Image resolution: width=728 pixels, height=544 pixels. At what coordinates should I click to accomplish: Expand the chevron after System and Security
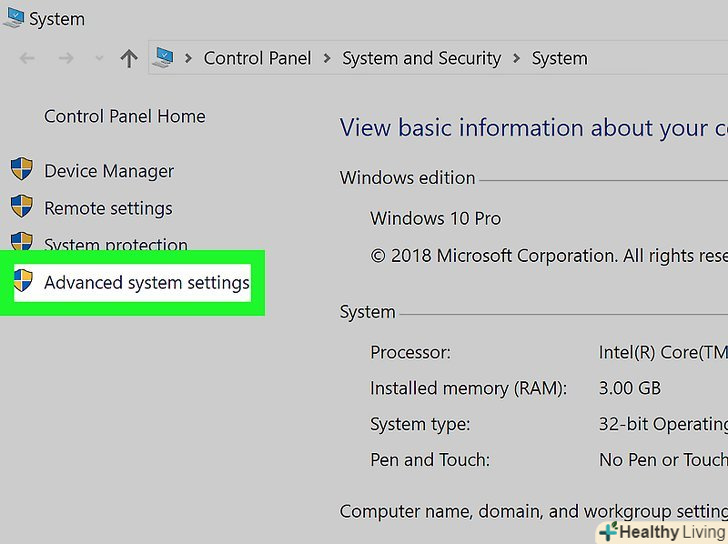coord(516,59)
